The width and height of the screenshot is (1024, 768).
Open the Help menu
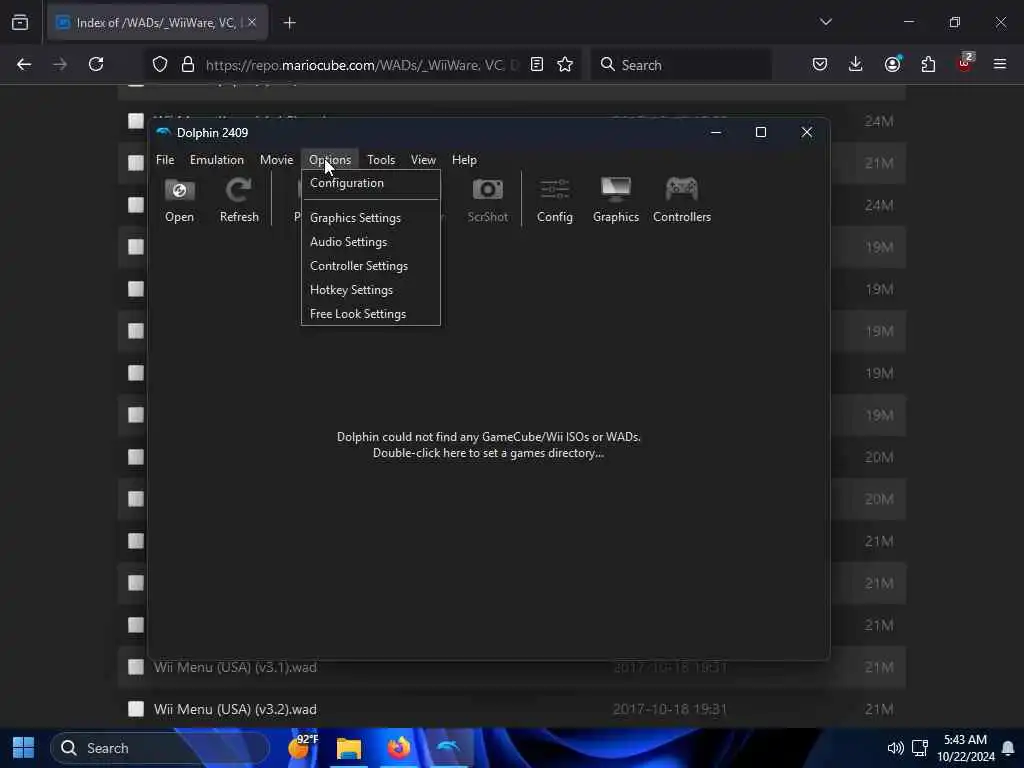point(464,160)
